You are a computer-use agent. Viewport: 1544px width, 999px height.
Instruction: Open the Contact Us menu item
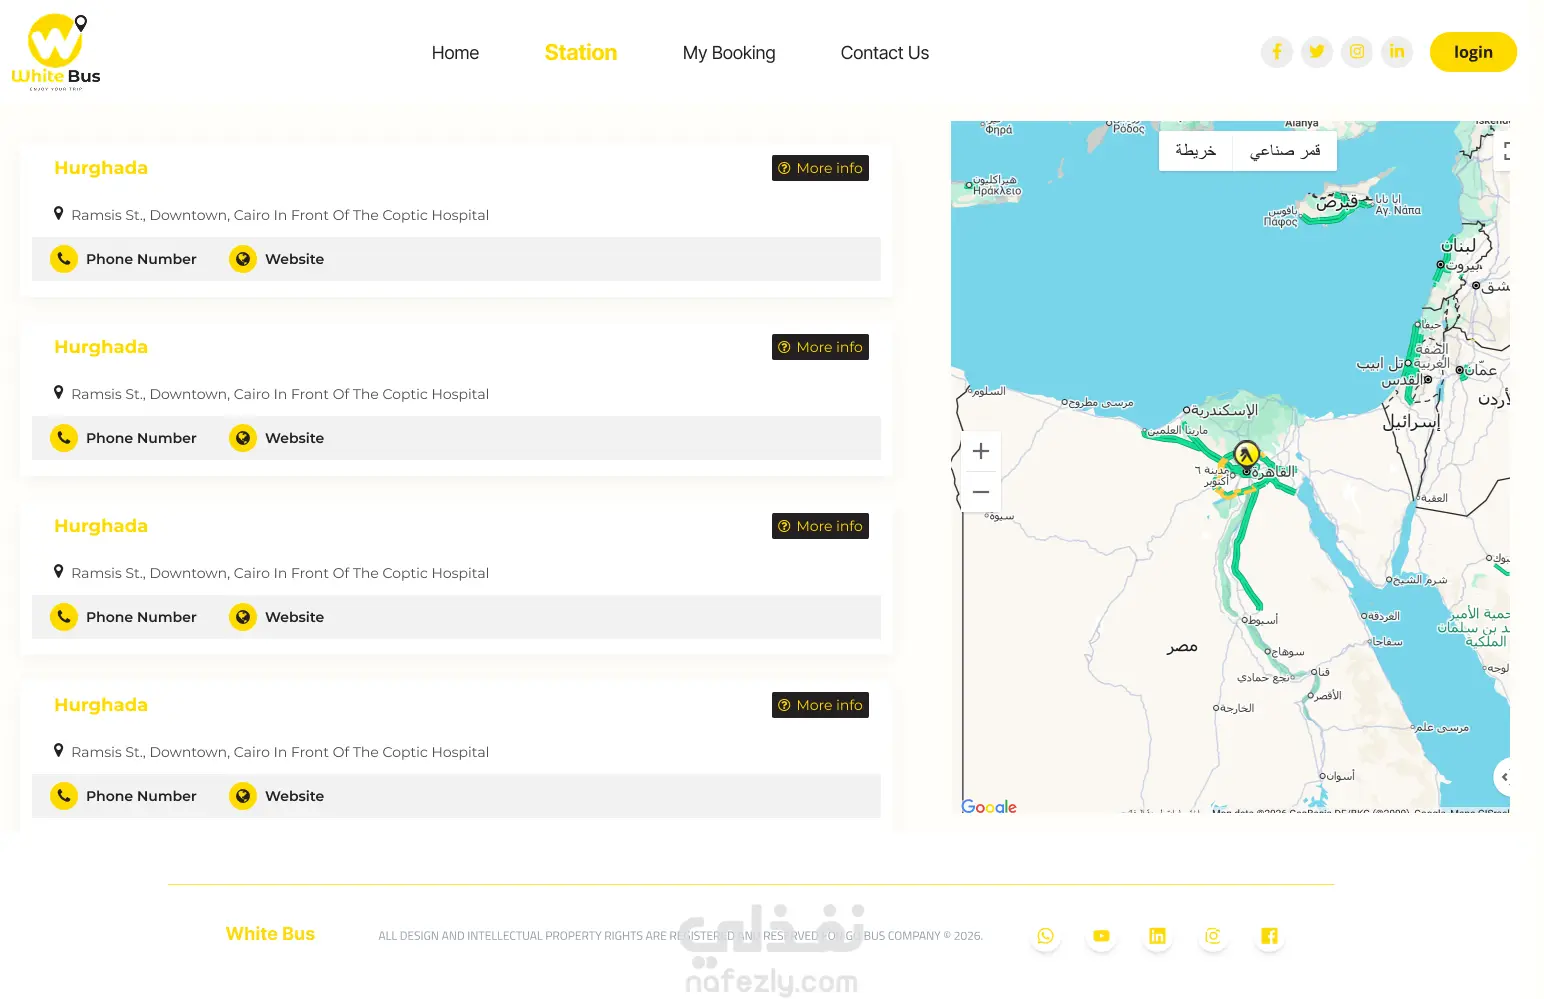pyautogui.click(x=885, y=53)
